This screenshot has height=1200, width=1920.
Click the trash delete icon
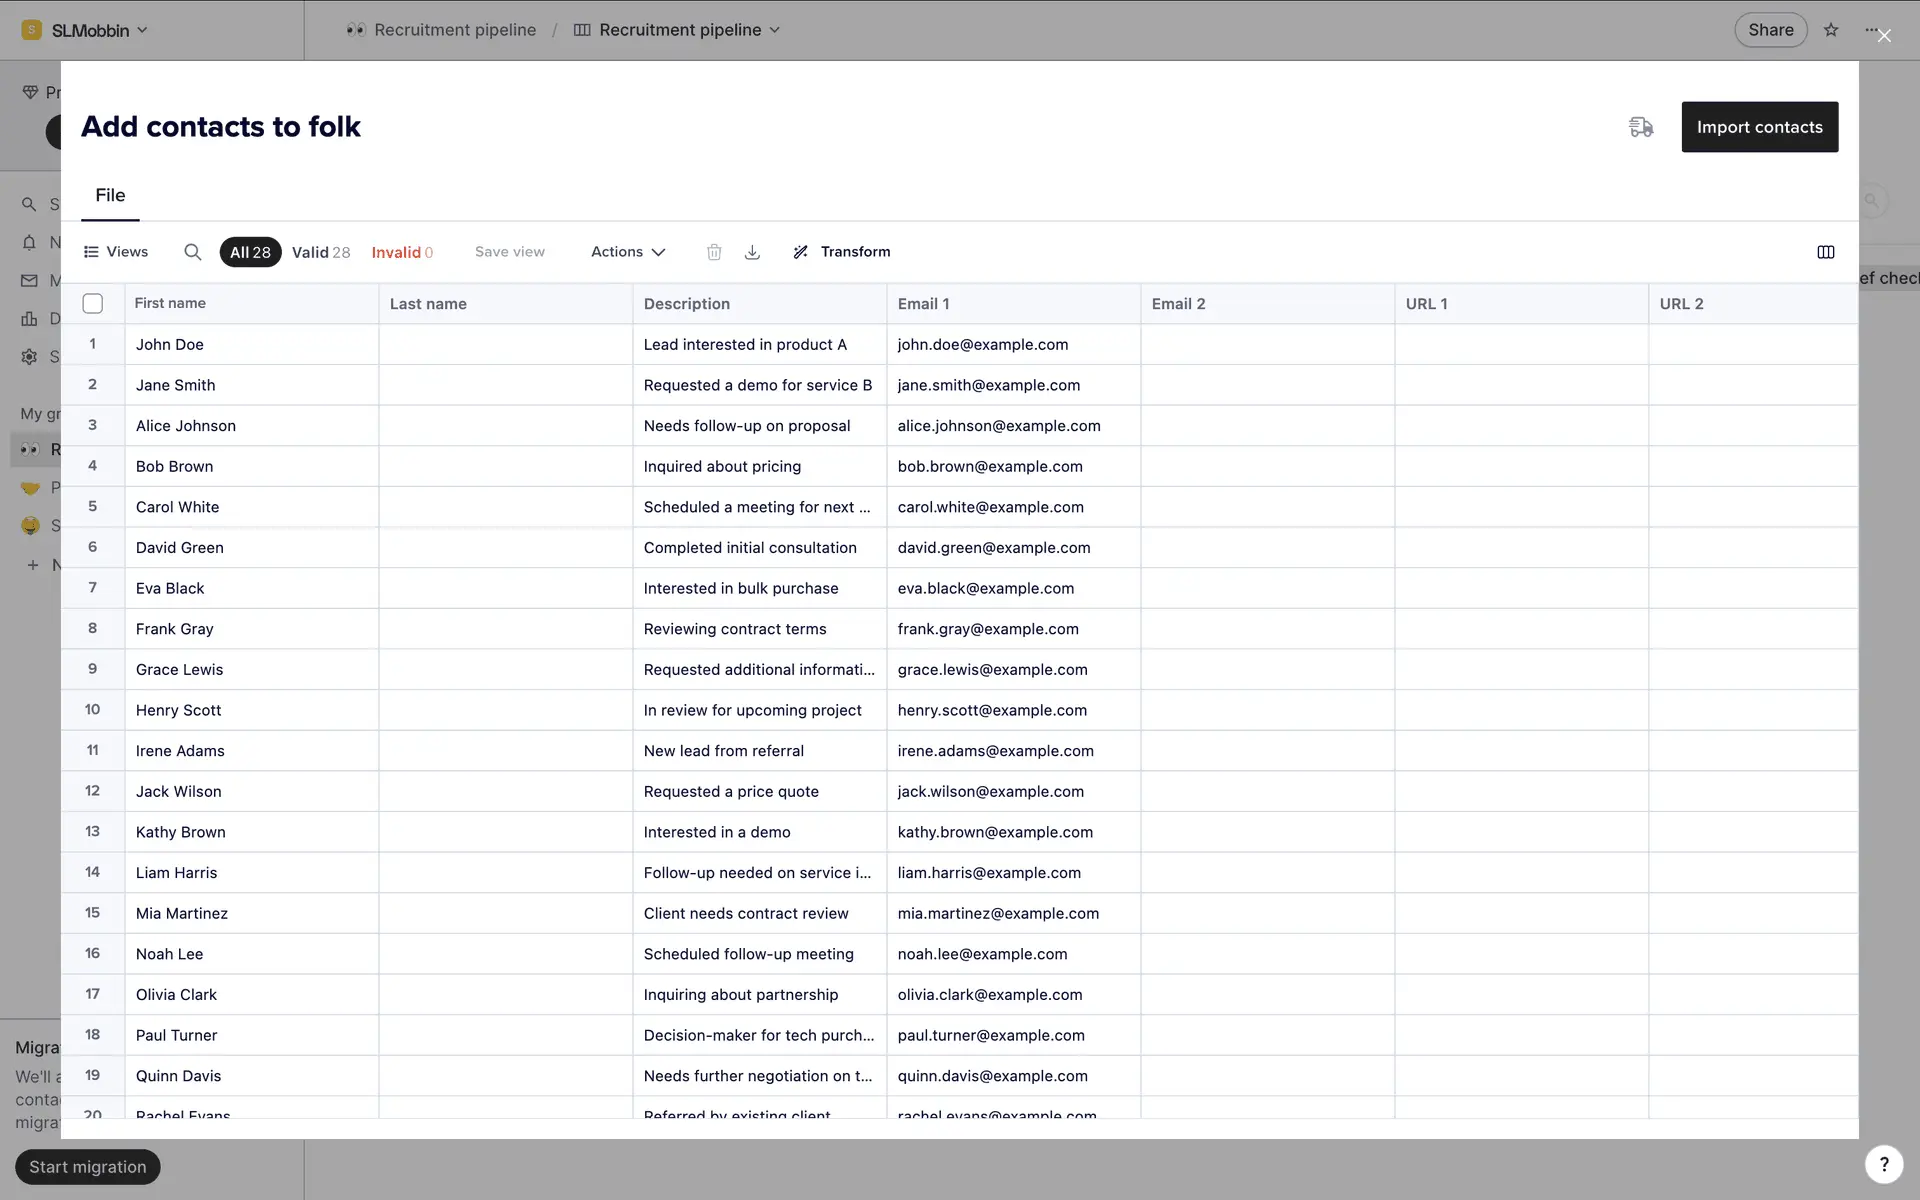coord(714,252)
